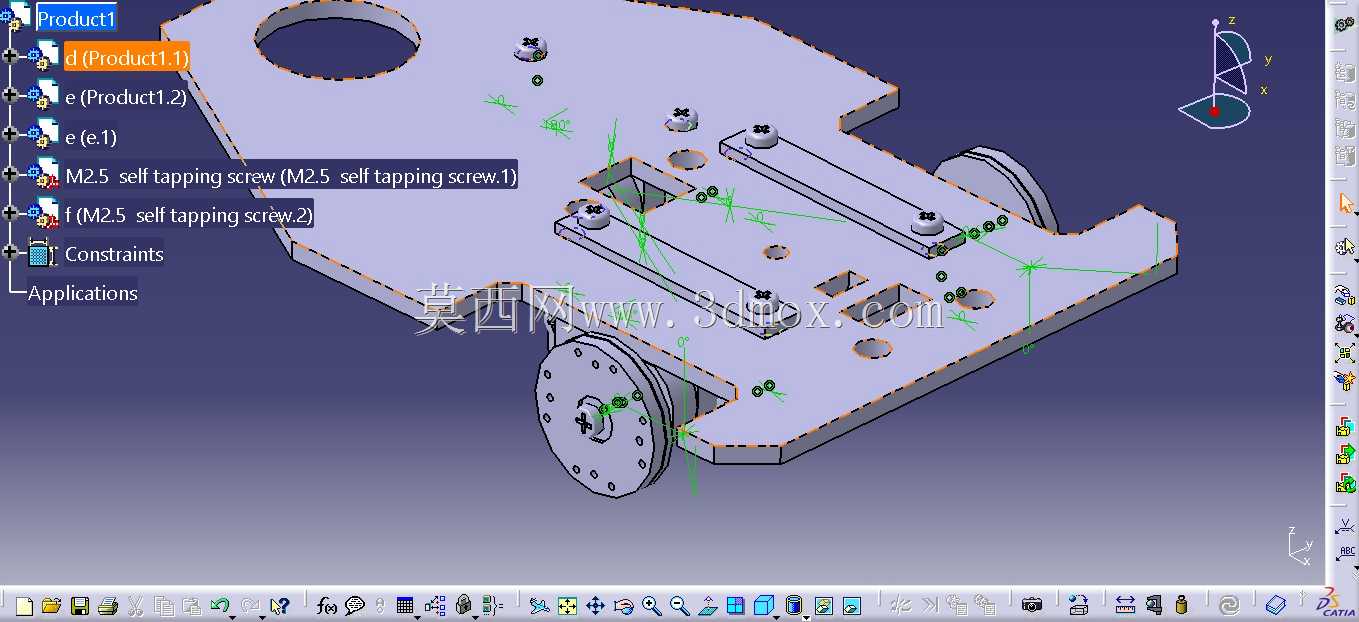Save with the floppy disk icon
The height and width of the screenshot is (622, 1359).
(80, 605)
